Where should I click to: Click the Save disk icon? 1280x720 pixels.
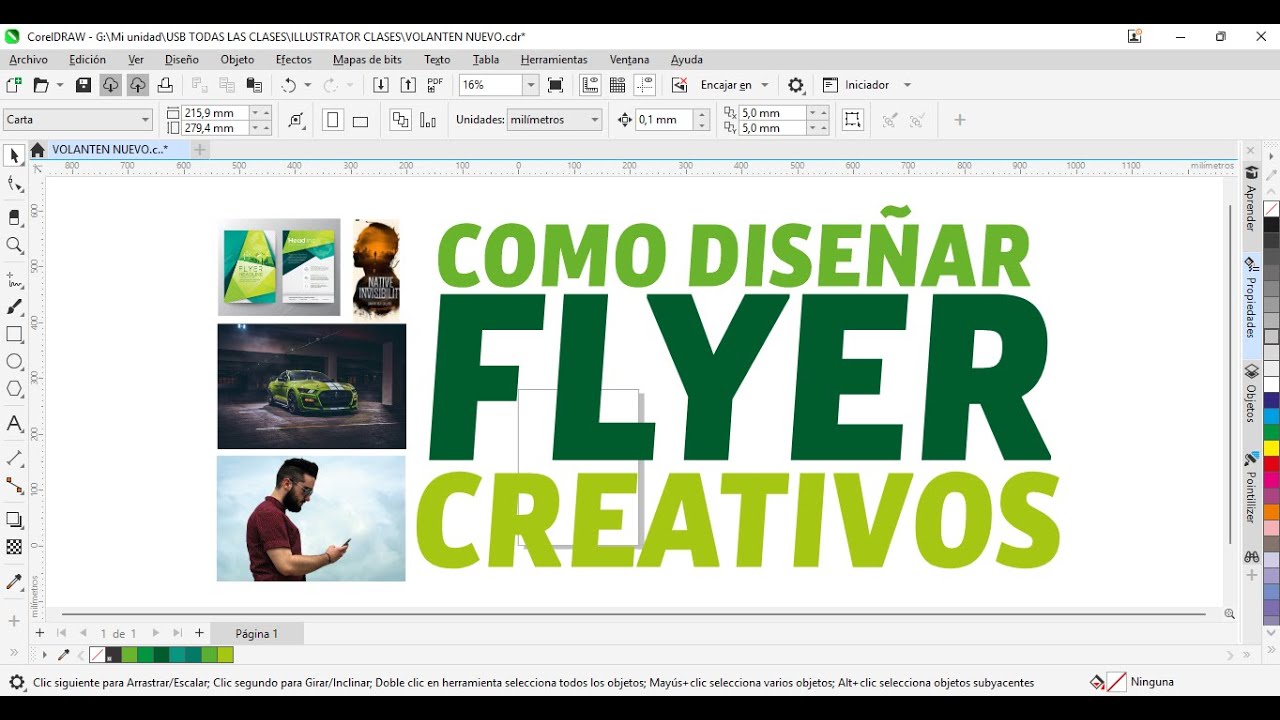pos(84,86)
